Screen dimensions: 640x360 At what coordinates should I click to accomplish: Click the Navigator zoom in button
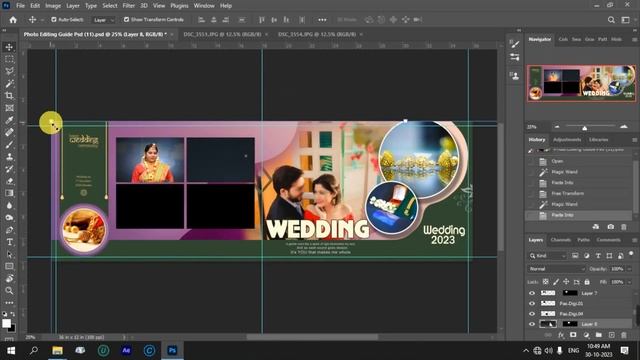point(624,127)
